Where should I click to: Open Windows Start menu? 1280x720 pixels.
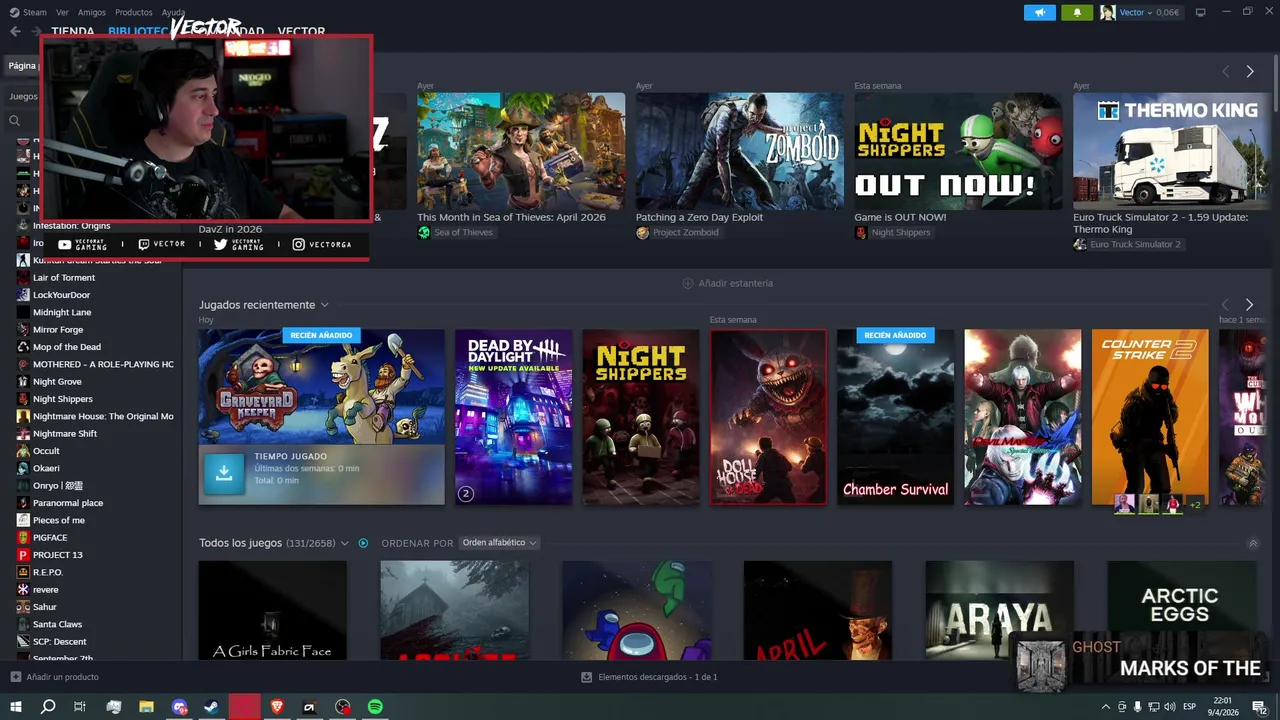click(x=16, y=707)
